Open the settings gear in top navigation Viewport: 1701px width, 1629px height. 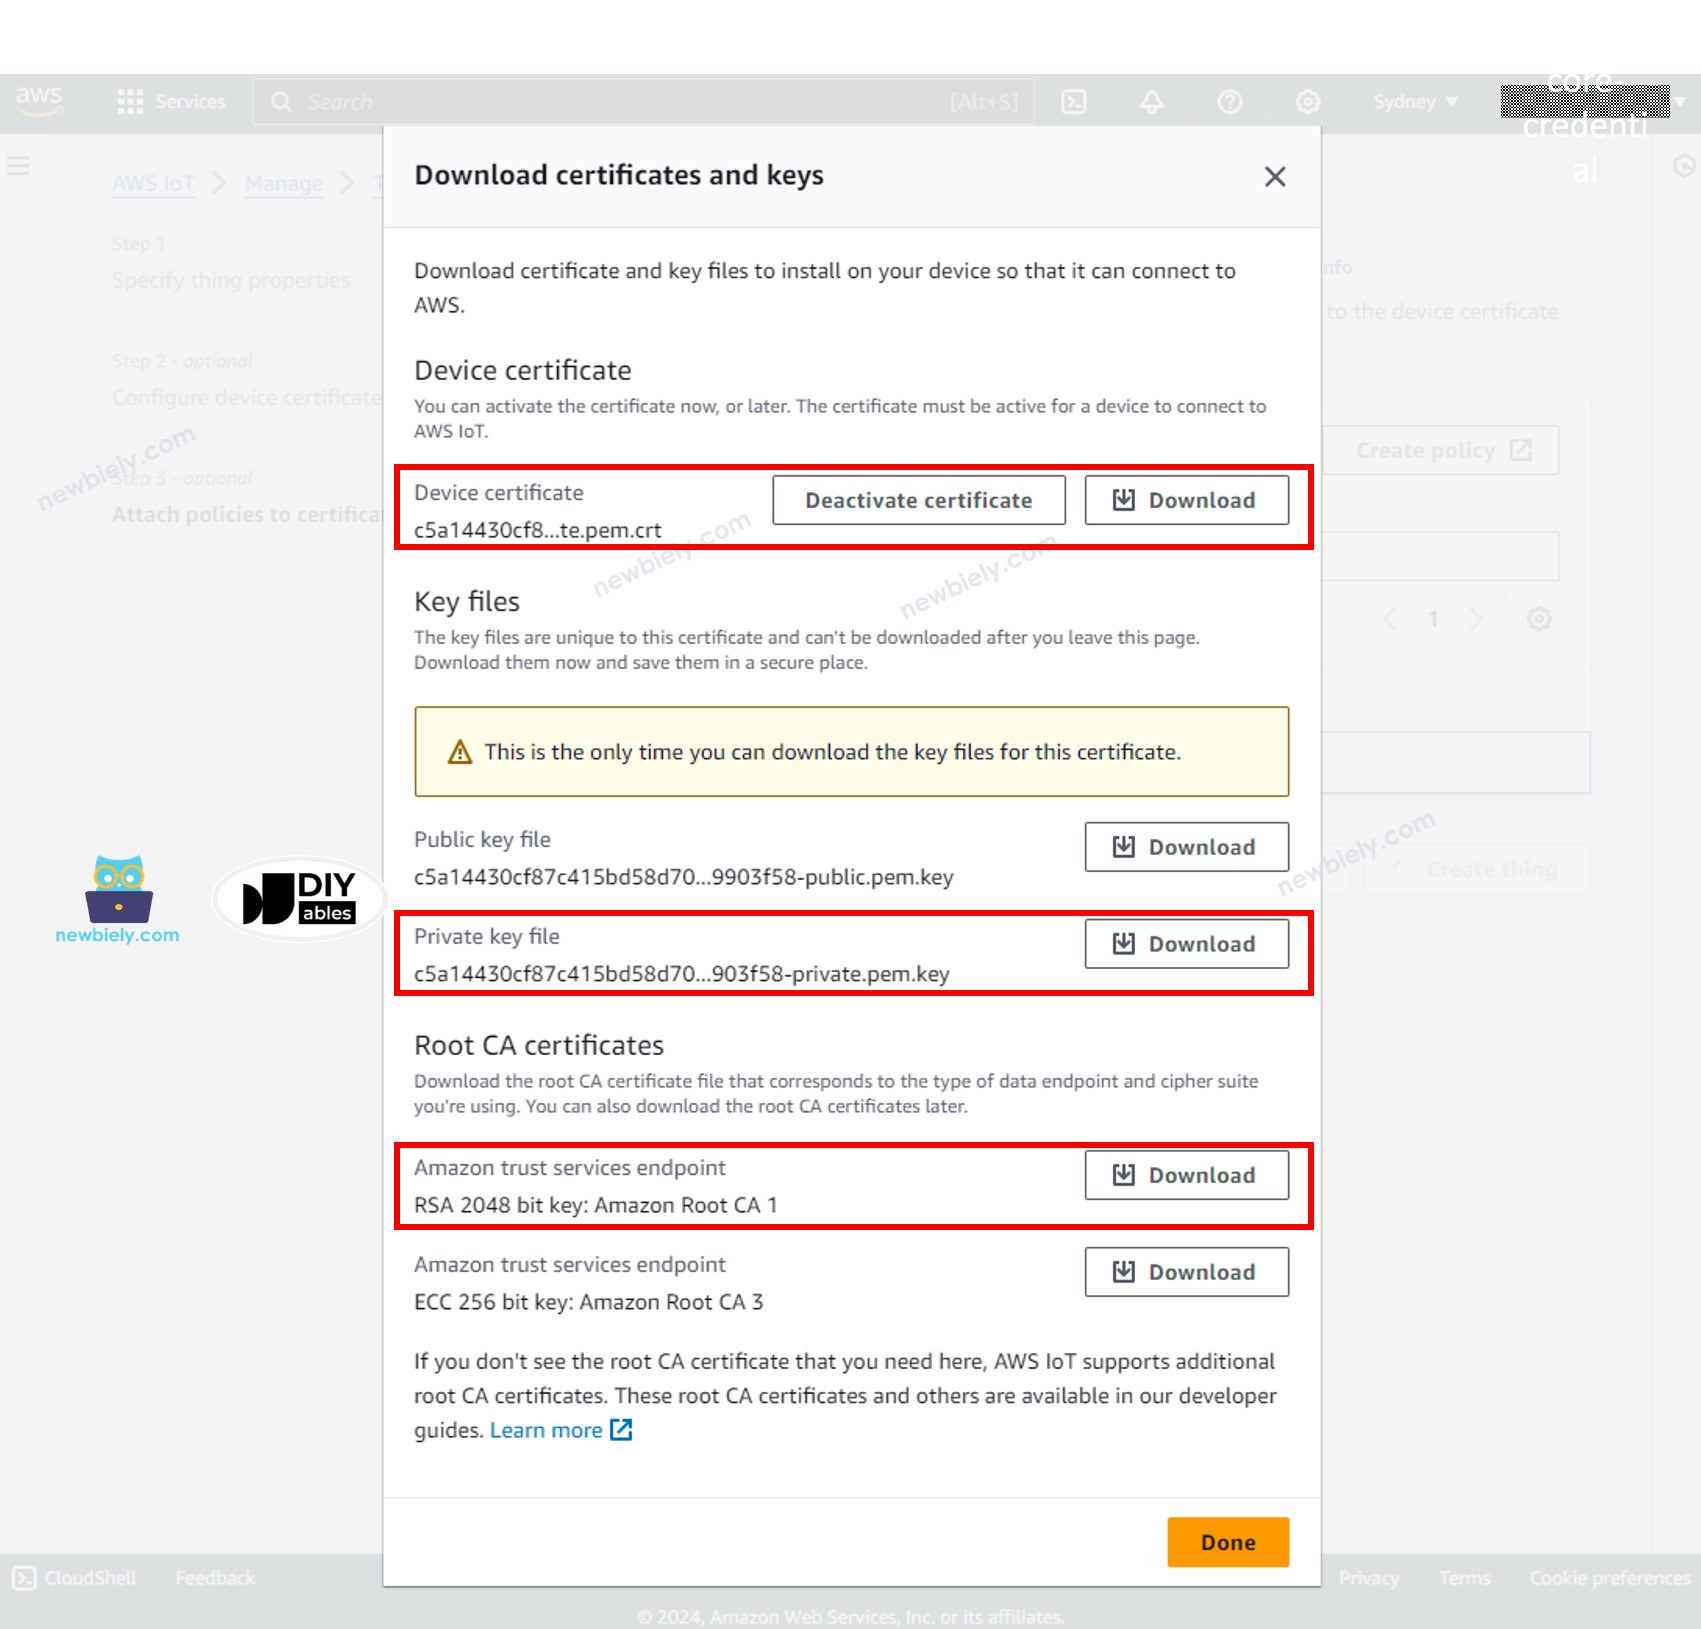coord(1308,101)
